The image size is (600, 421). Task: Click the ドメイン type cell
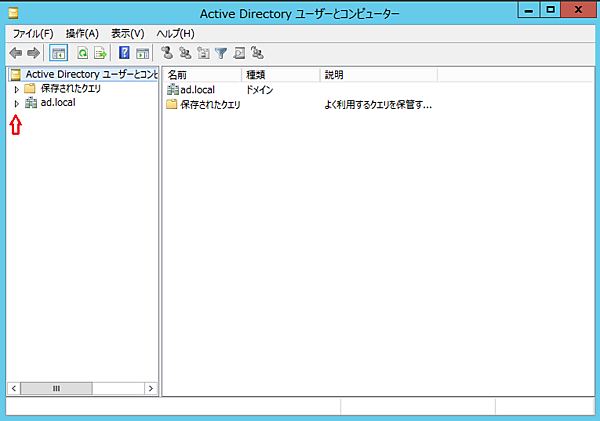pyautogui.click(x=259, y=90)
